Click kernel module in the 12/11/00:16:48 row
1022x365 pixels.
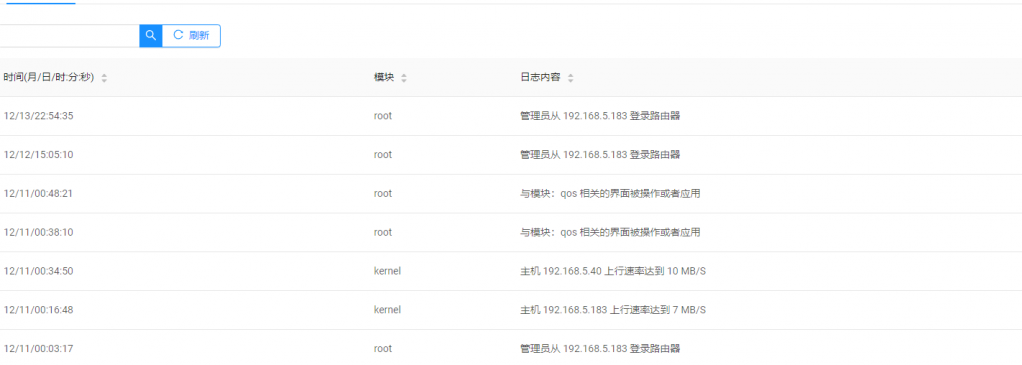(387, 310)
